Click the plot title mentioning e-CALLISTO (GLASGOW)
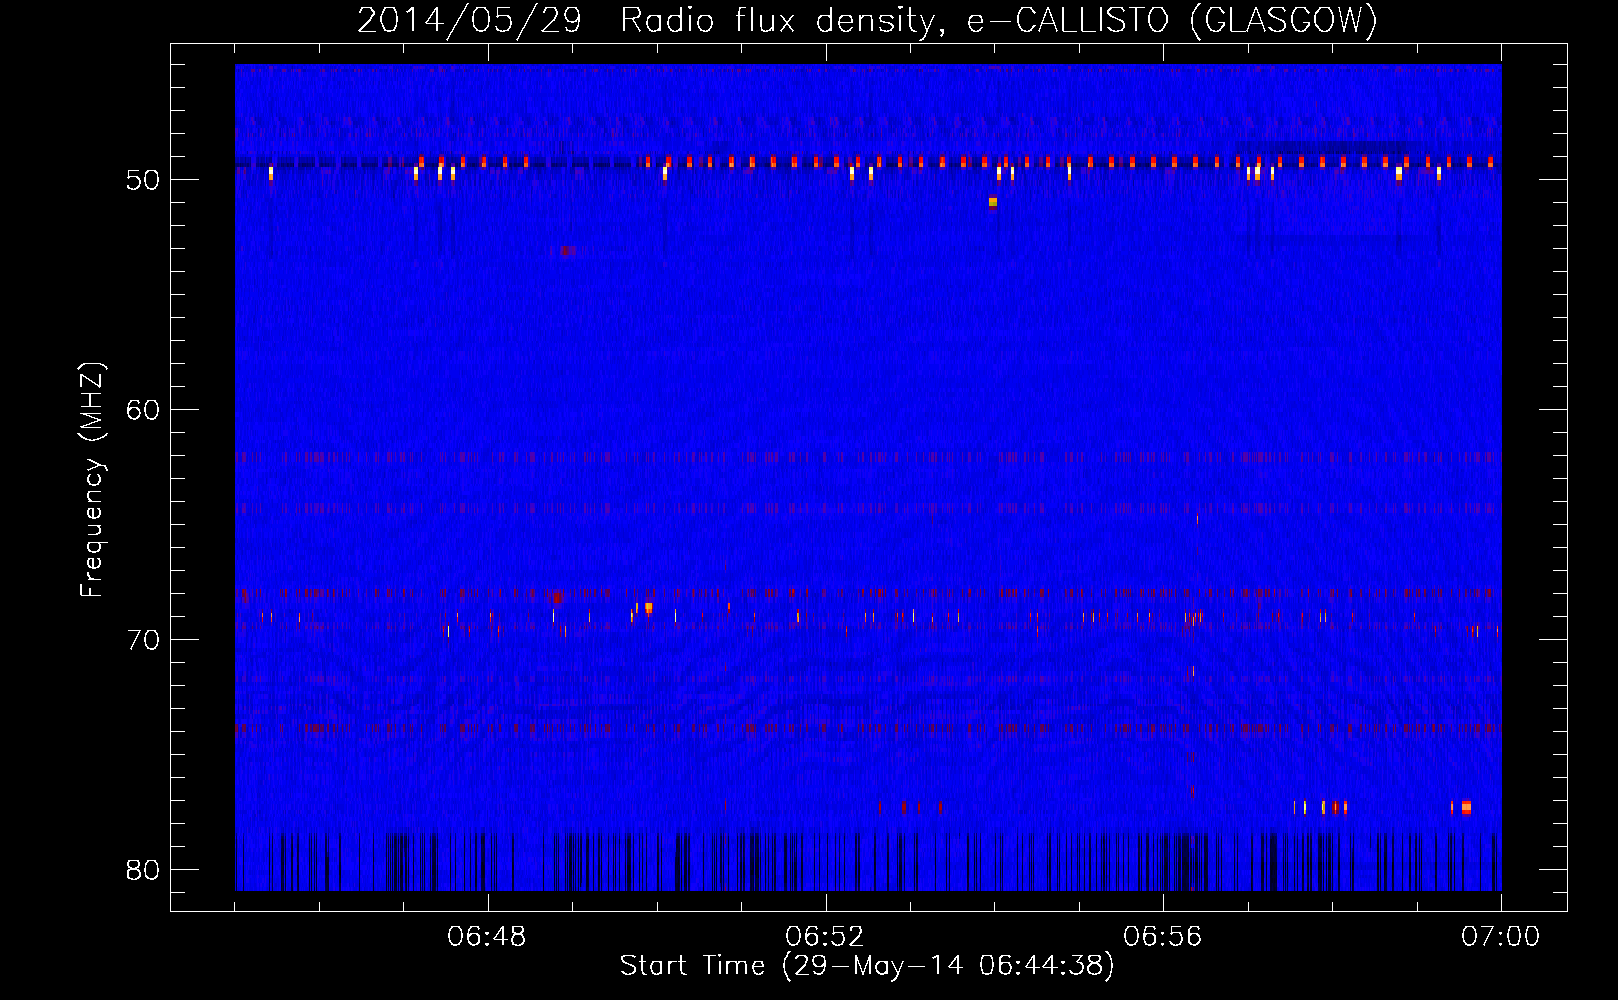Screen dimensions: 1618x1000 867,20
